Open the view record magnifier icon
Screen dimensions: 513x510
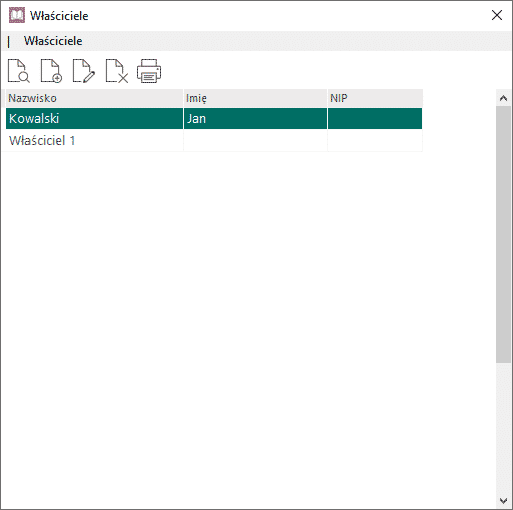pyautogui.click(x=19, y=71)
